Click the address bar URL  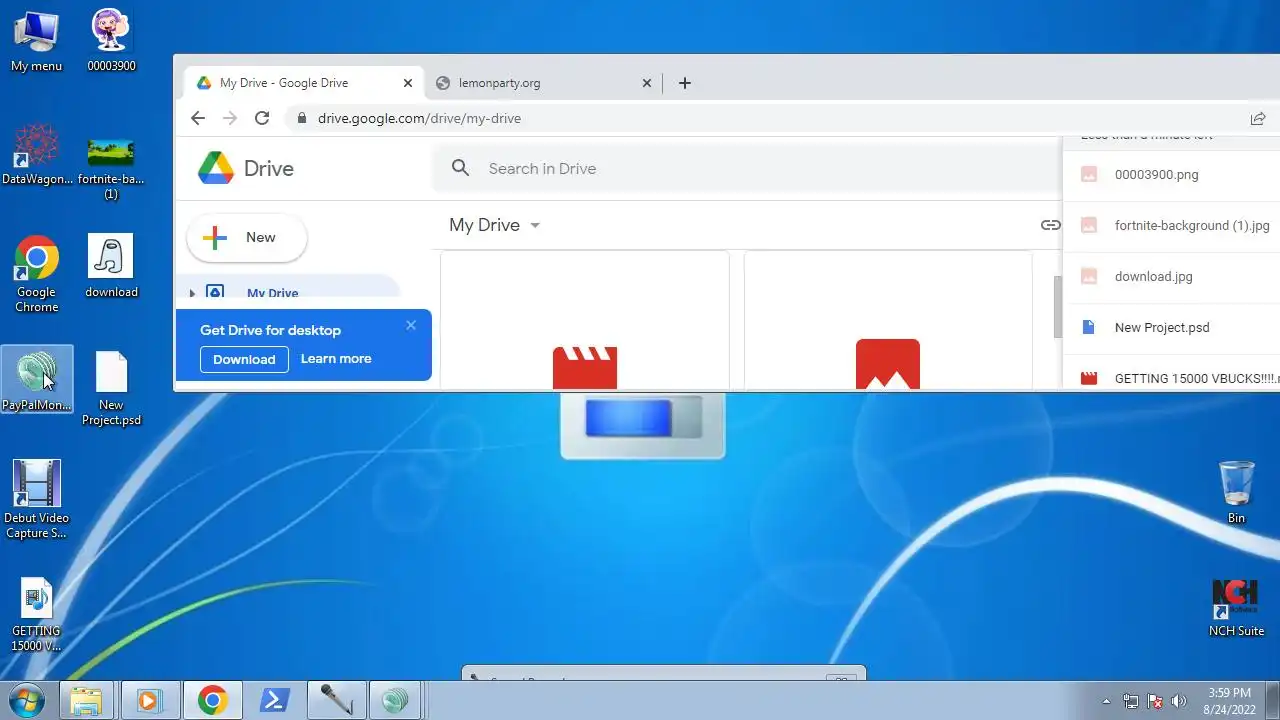point(419,118)
